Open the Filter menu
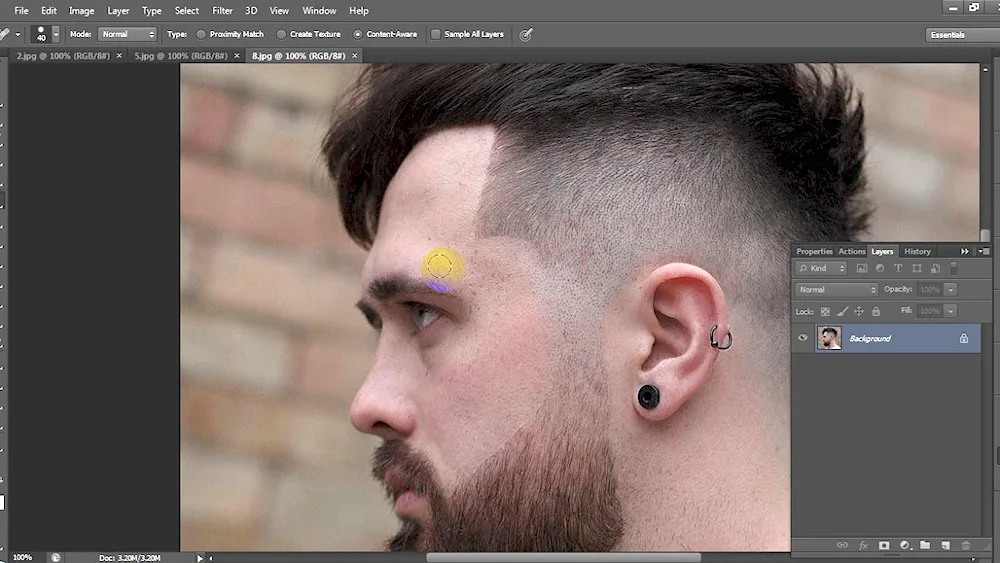 pos(222,10)
